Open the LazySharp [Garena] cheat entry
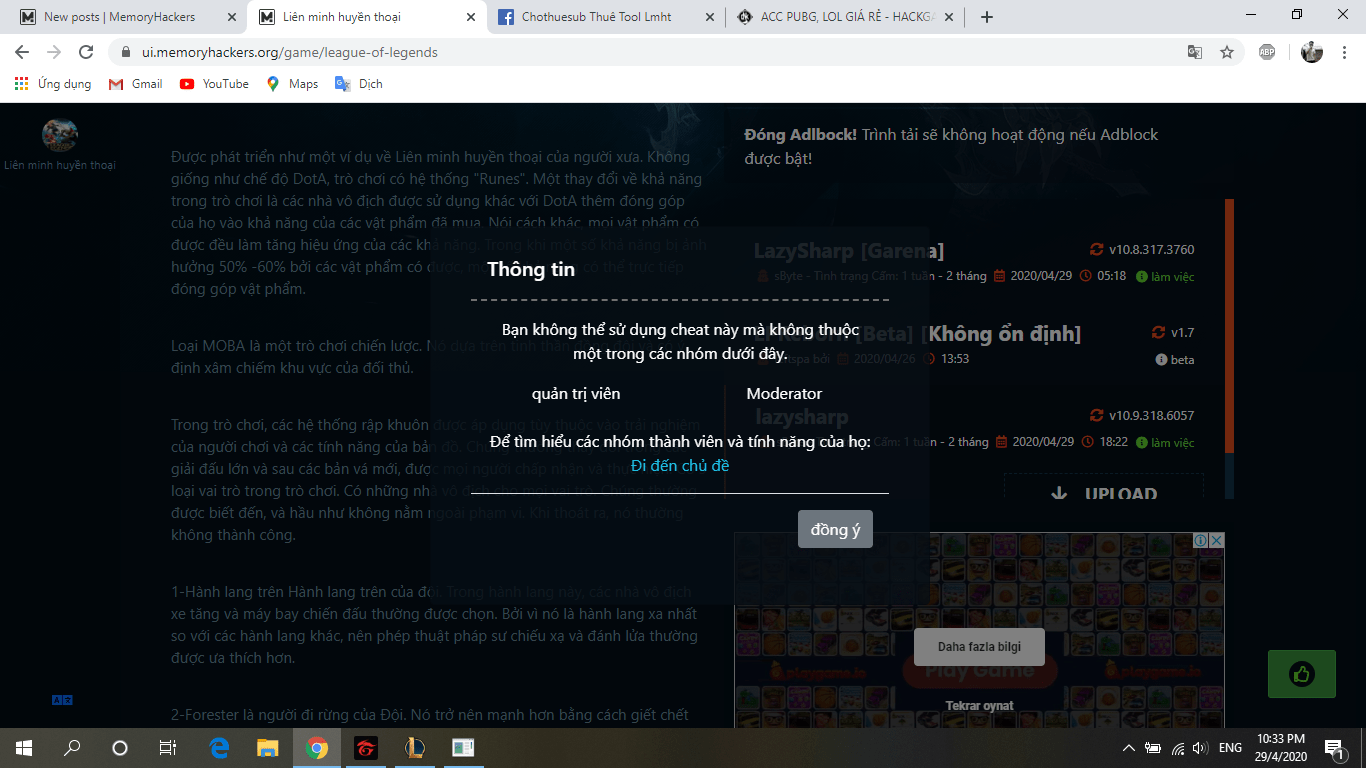 (849, 251)
